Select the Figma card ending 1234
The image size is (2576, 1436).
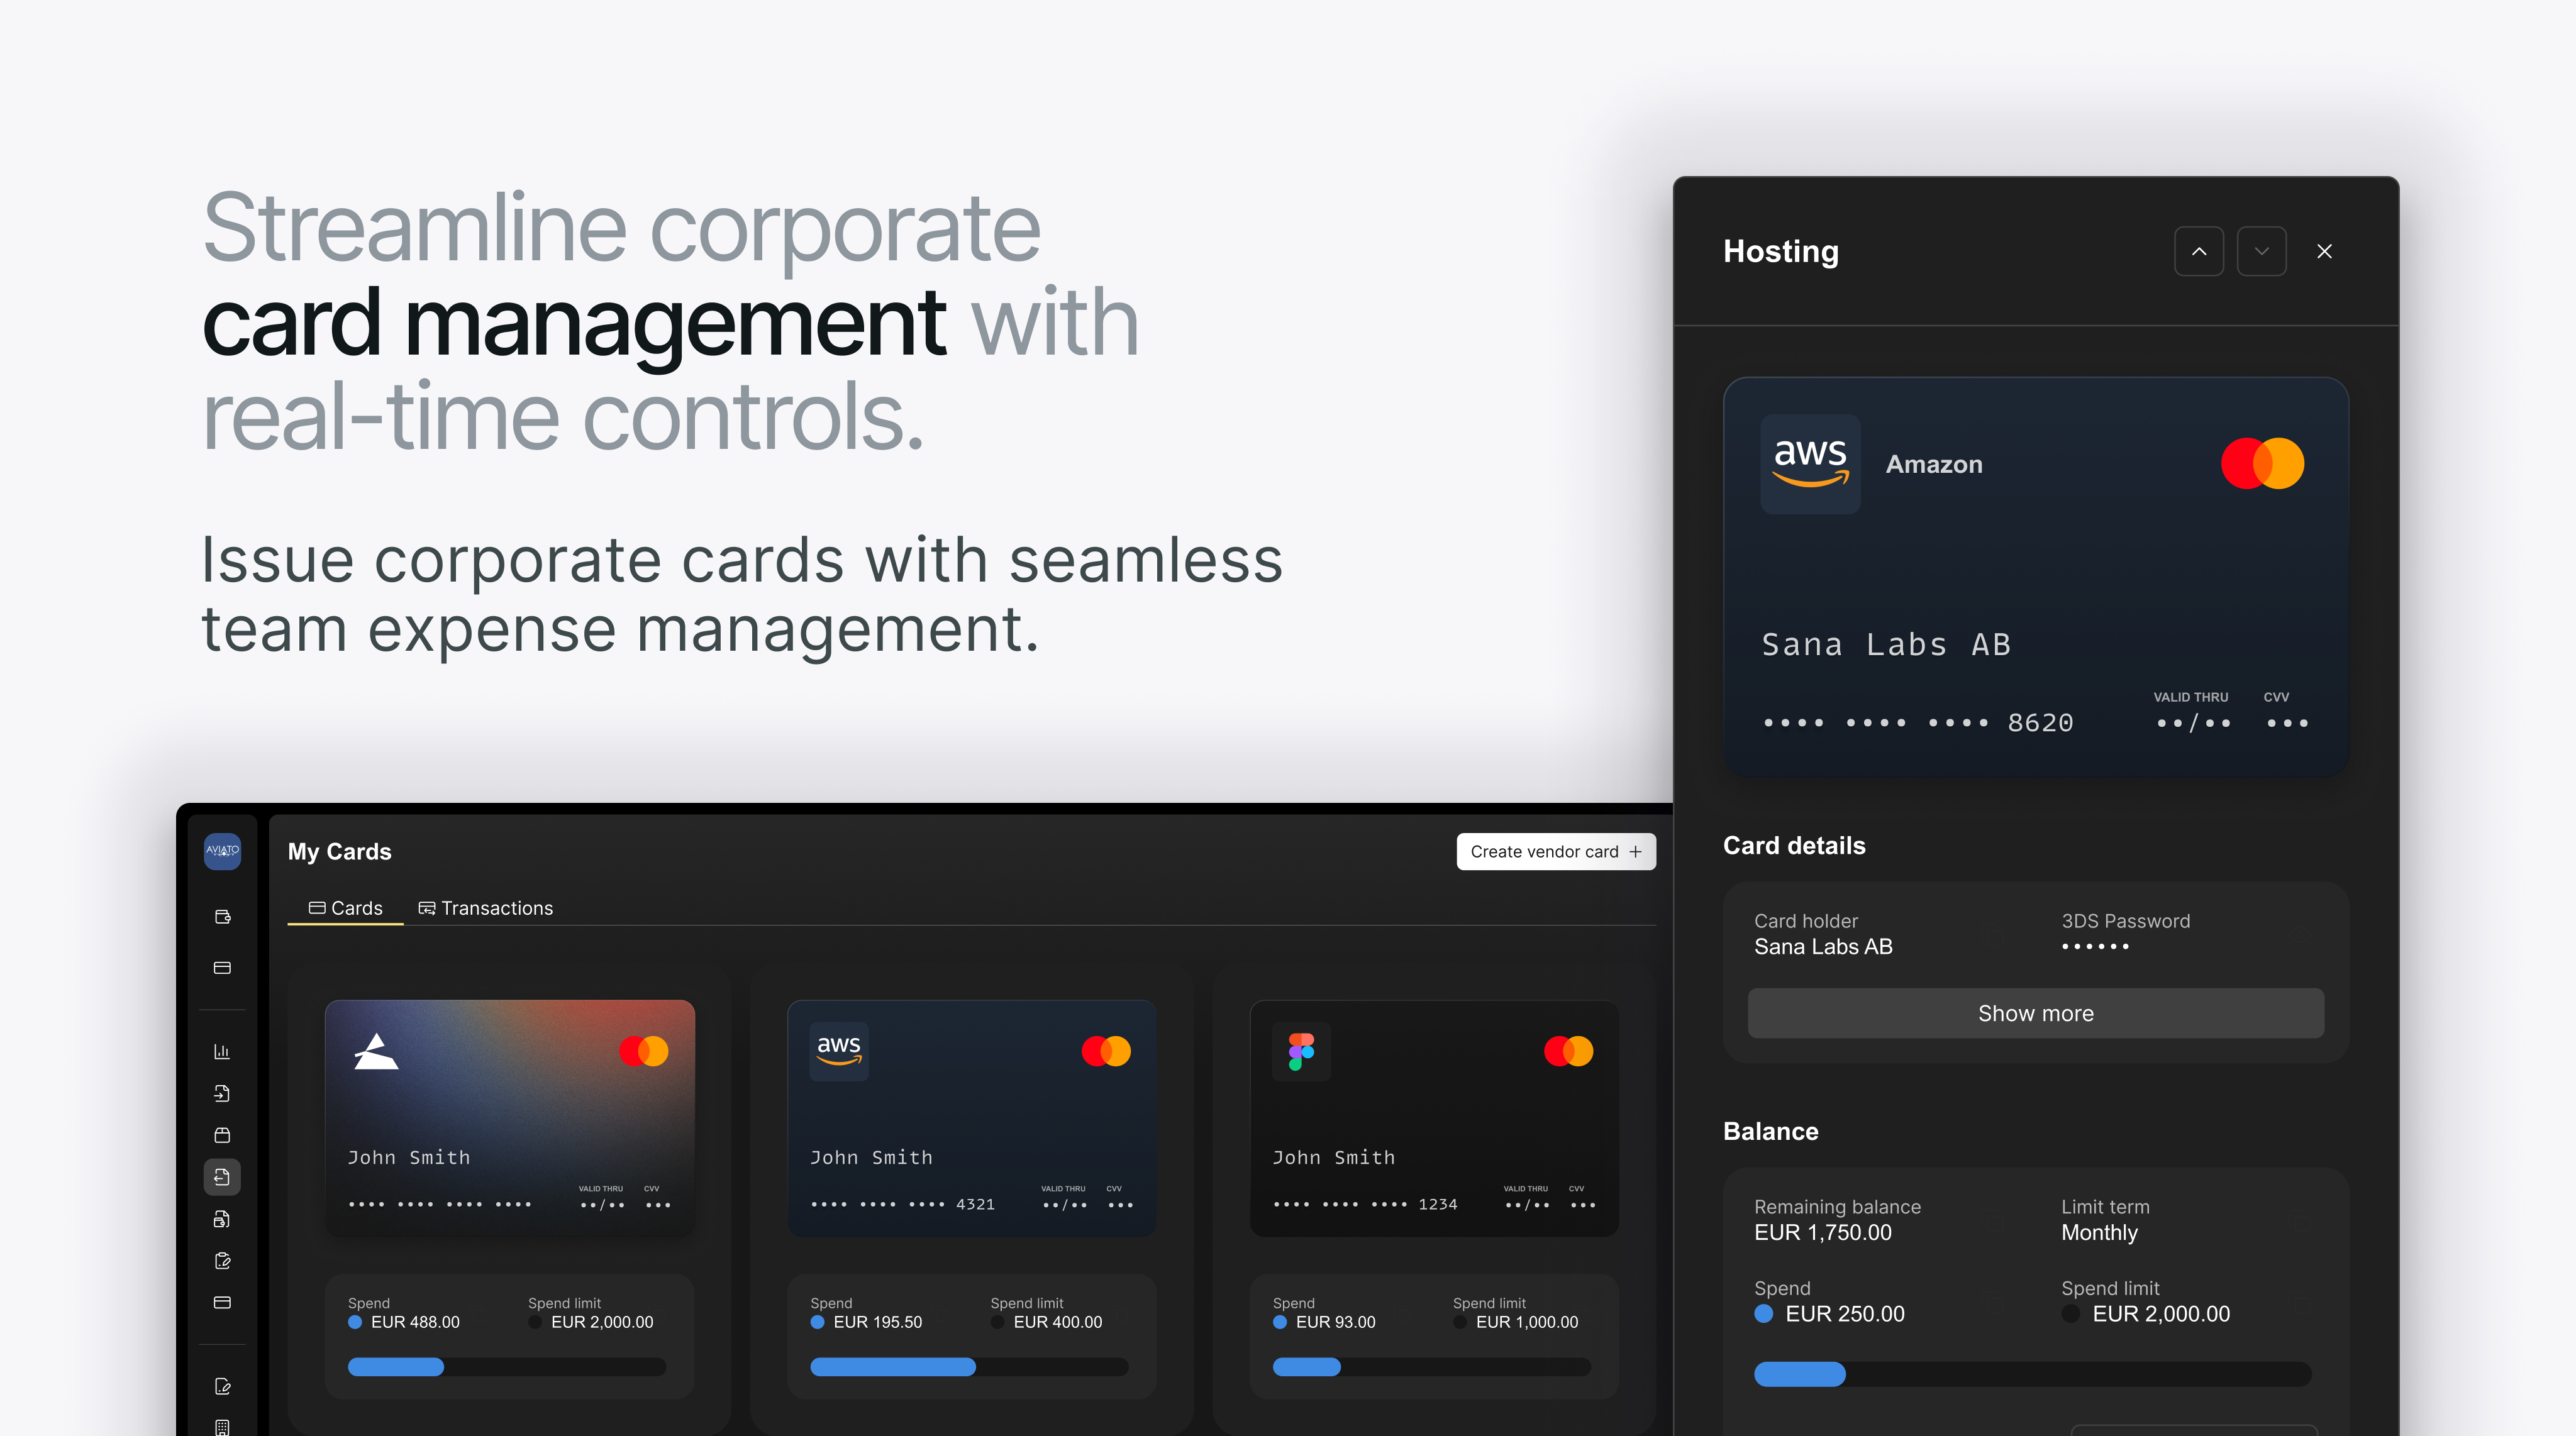click(1433, 1117)
